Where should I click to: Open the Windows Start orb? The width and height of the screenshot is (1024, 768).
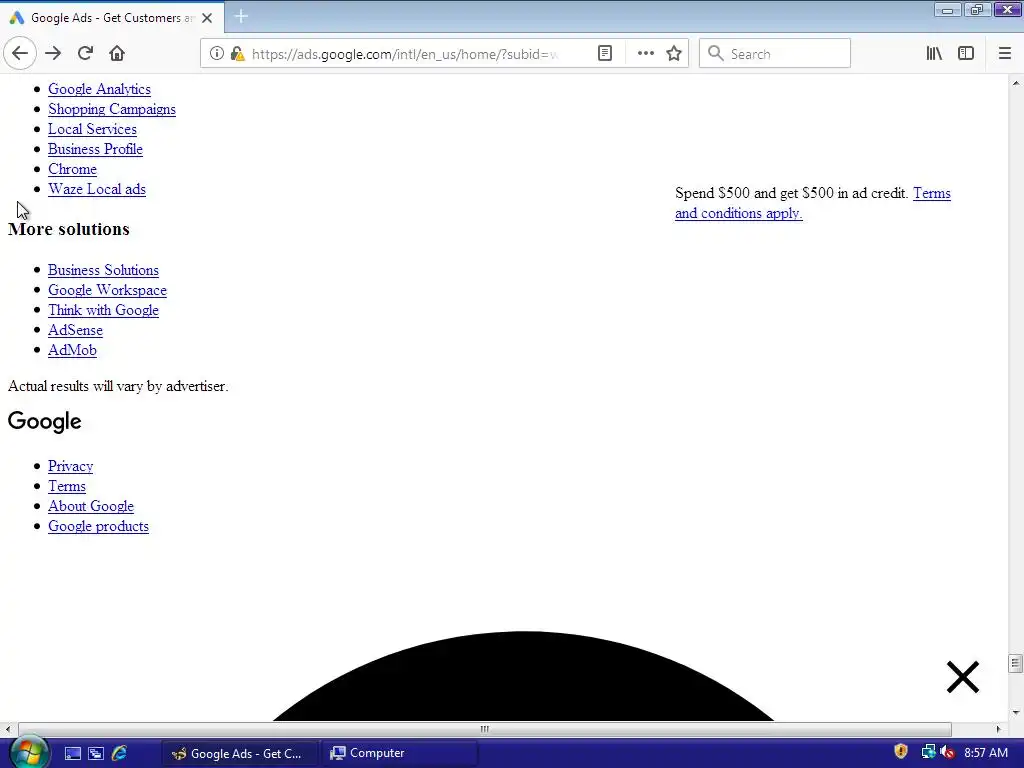[29, 752]
